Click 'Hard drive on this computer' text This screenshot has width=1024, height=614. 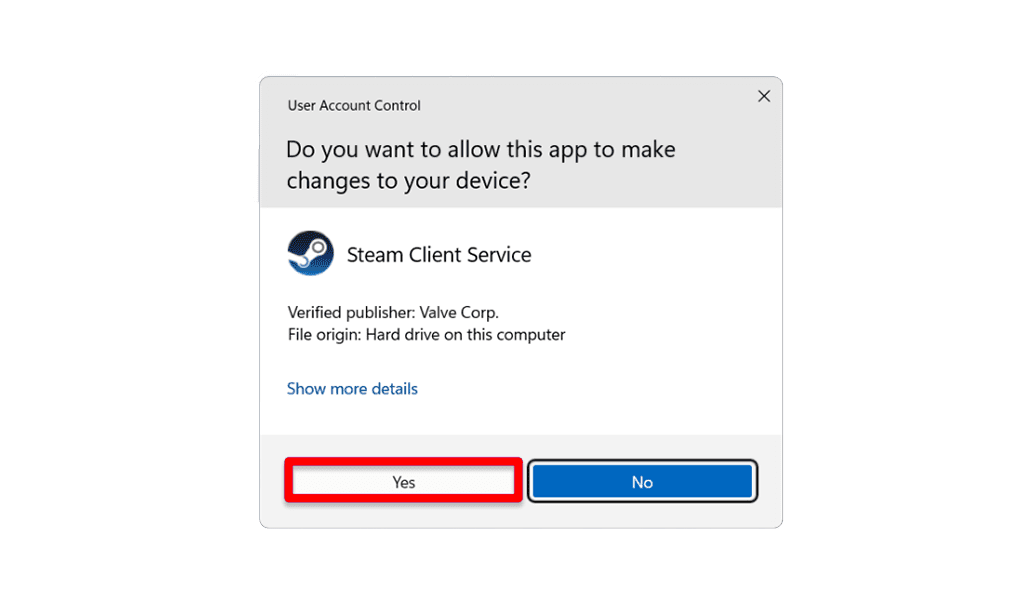[x=466, y=334]
